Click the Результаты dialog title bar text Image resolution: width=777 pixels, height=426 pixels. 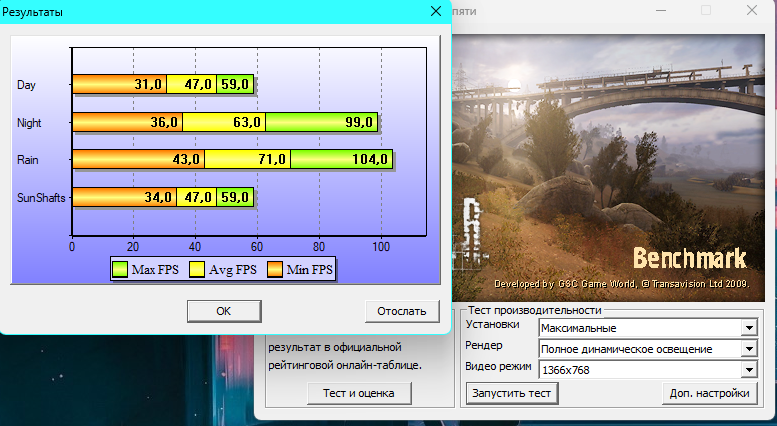click(x=32, y=12)
